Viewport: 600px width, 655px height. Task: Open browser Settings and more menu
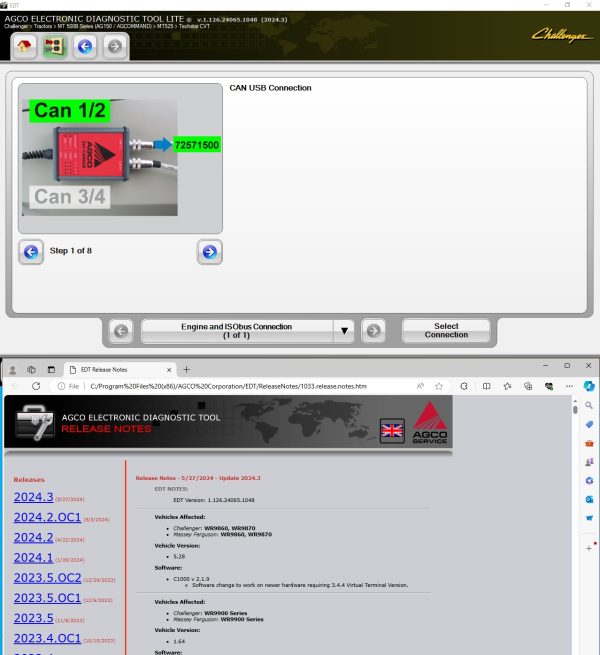tap(569, 386)
